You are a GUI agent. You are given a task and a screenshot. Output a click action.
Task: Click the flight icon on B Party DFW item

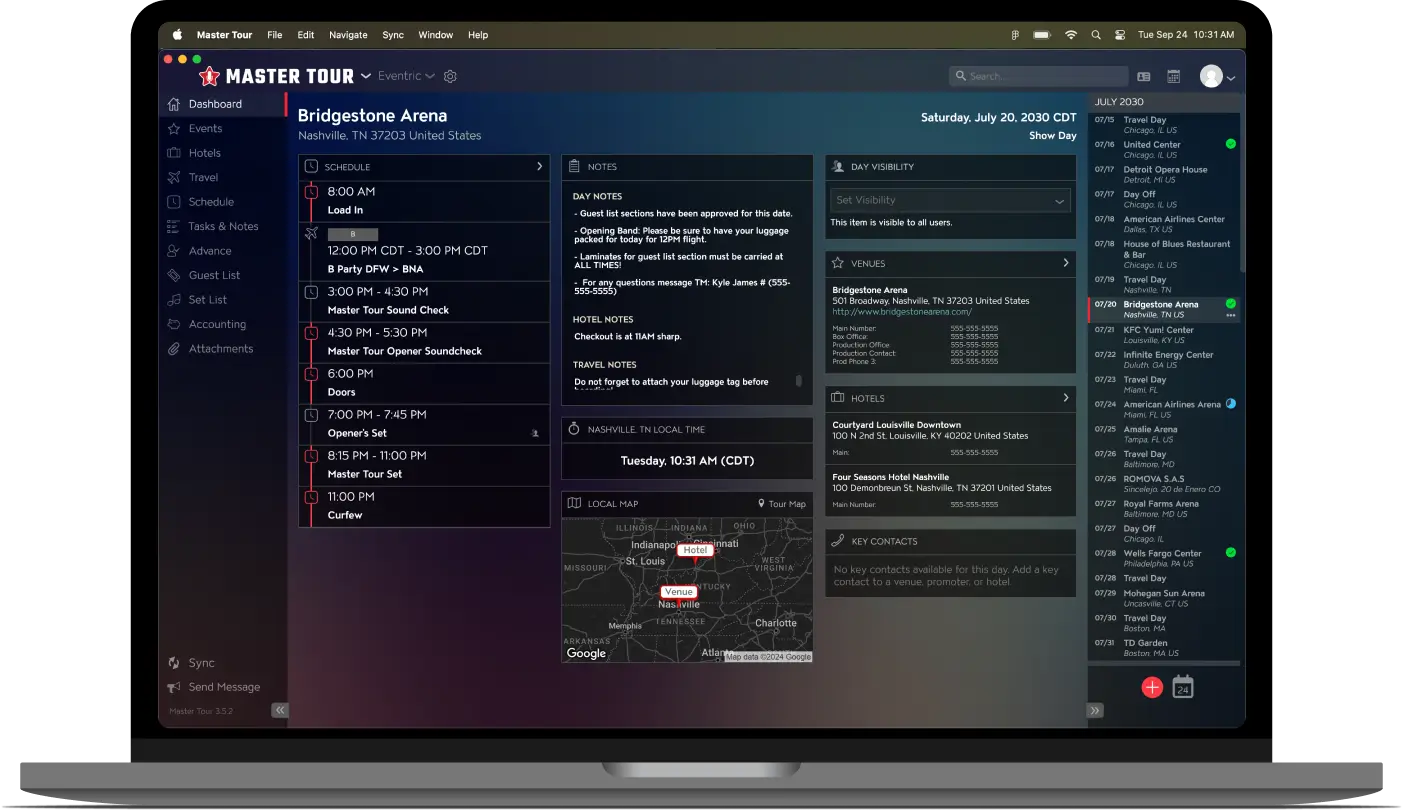pos(311,233)
